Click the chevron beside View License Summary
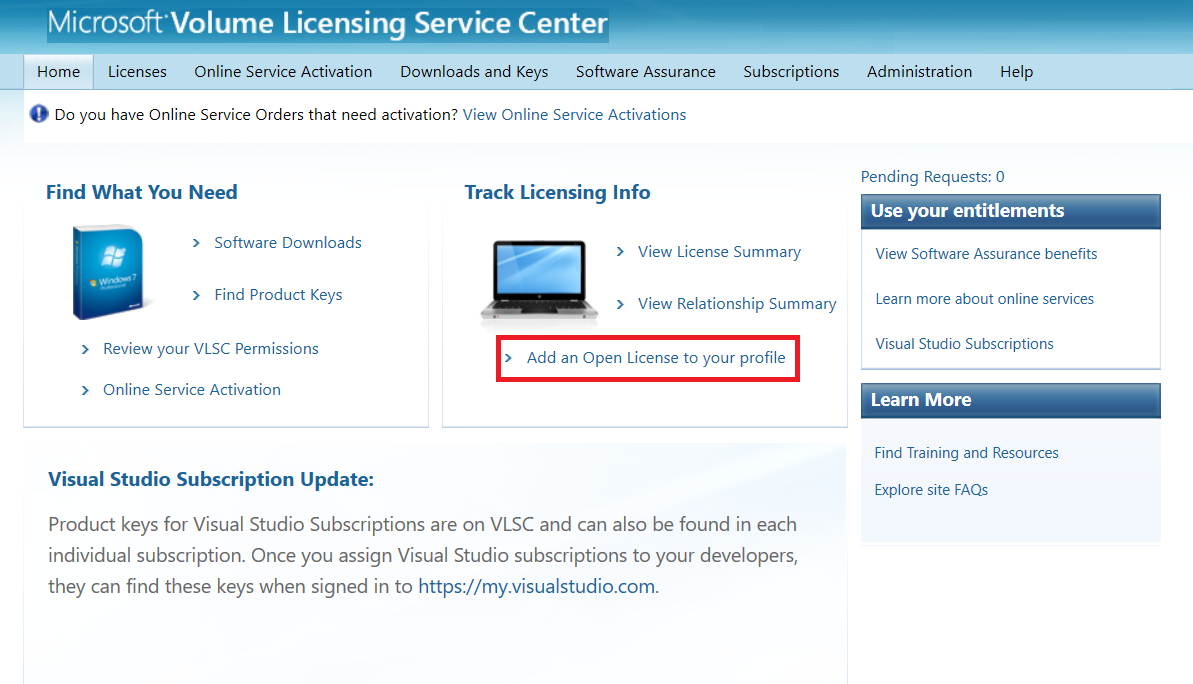The height and width of the screenshot is (684, 1193). click(x=622, y=252)
